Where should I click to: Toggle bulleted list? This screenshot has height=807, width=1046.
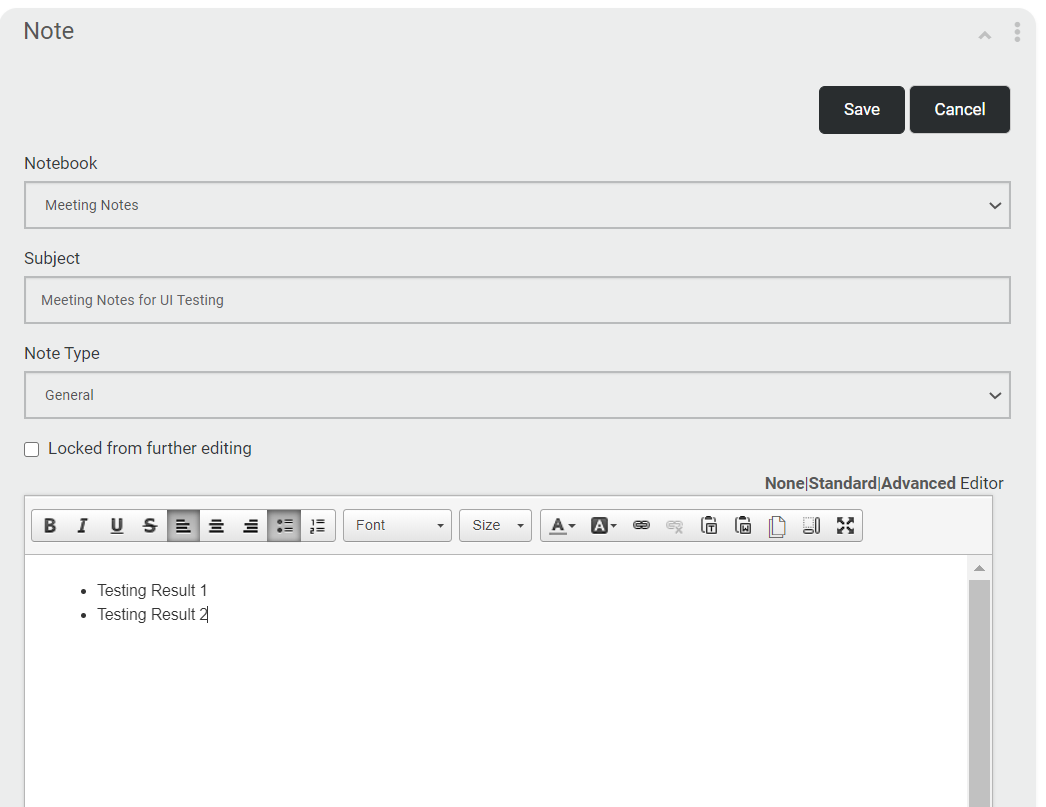284,526
